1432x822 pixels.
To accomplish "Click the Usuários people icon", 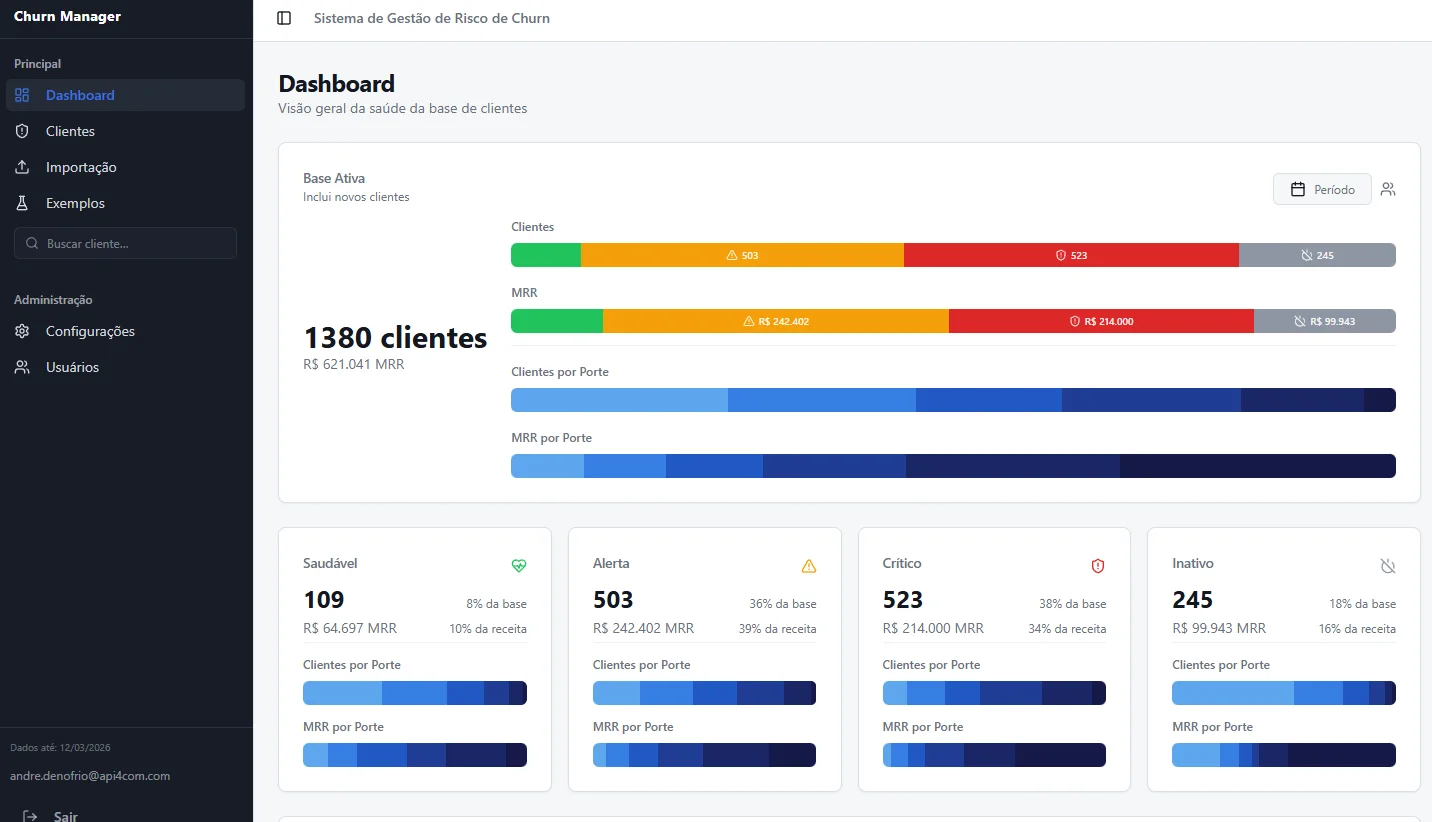I will tap(22, 367).
